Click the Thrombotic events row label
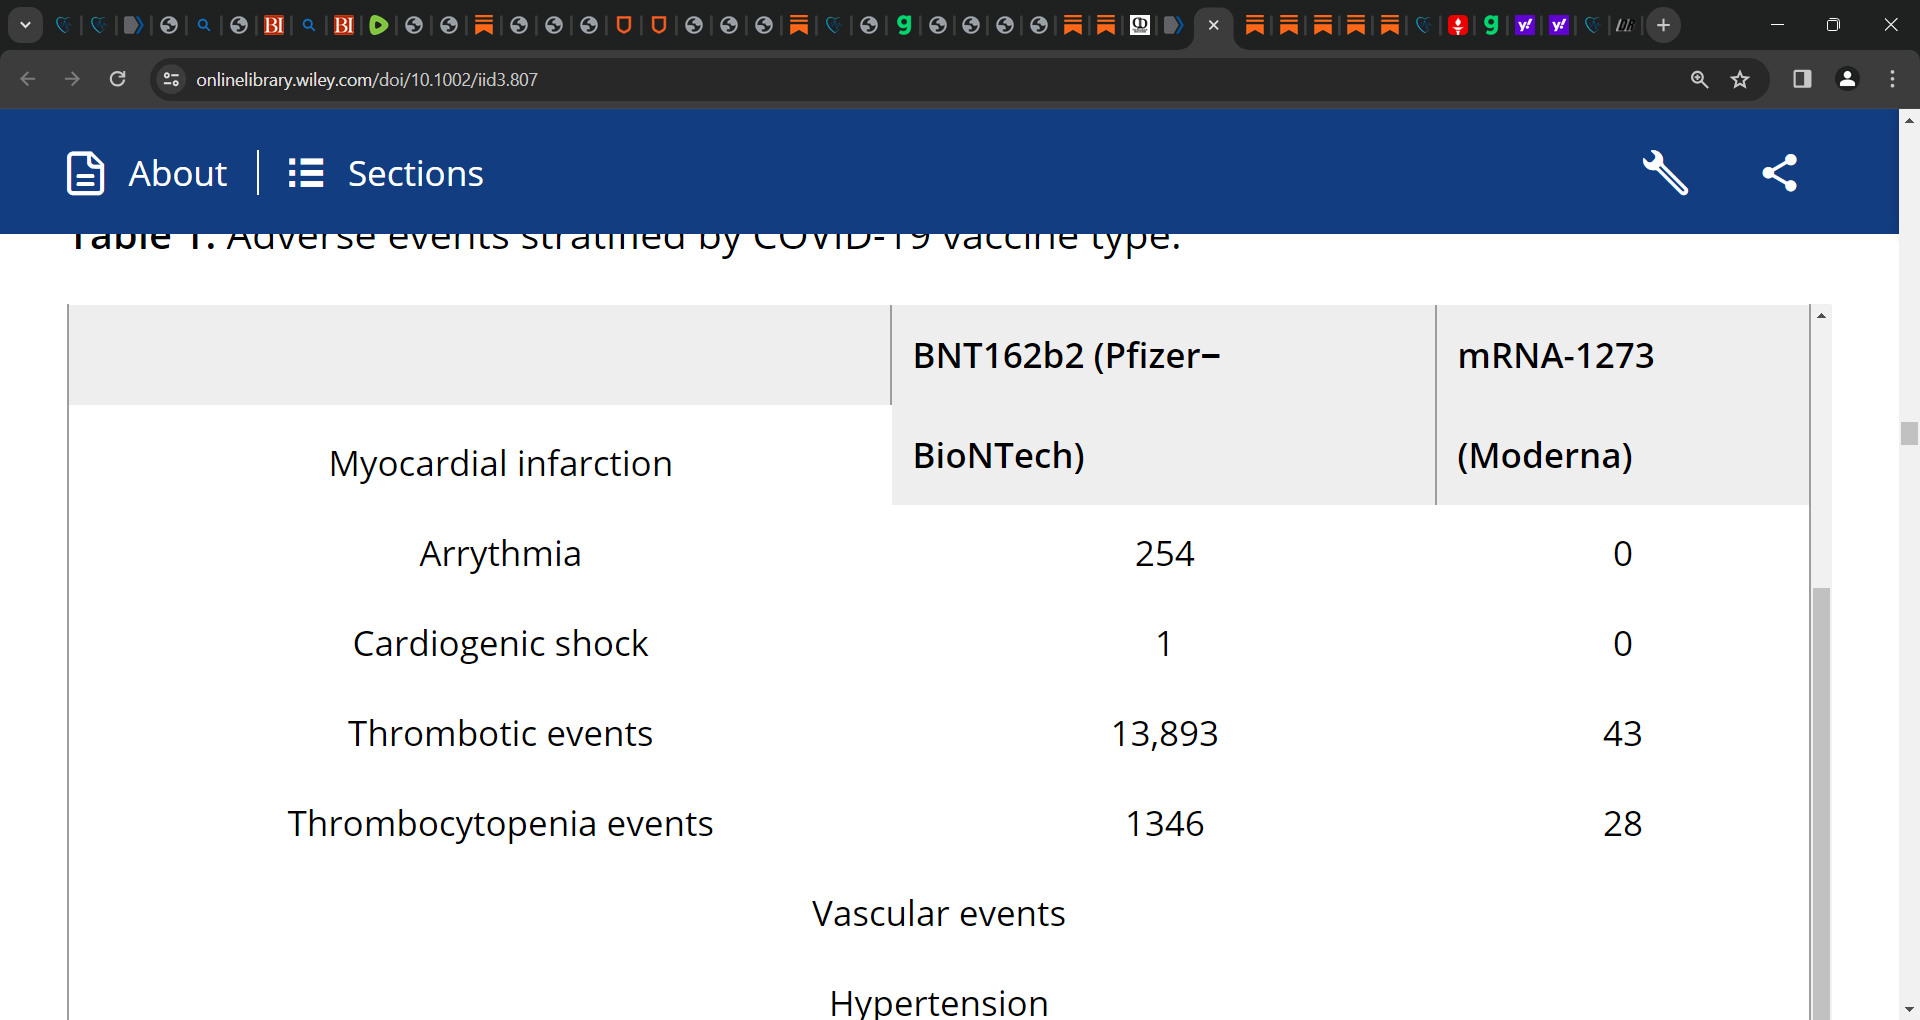 click(x=500, y=734)
